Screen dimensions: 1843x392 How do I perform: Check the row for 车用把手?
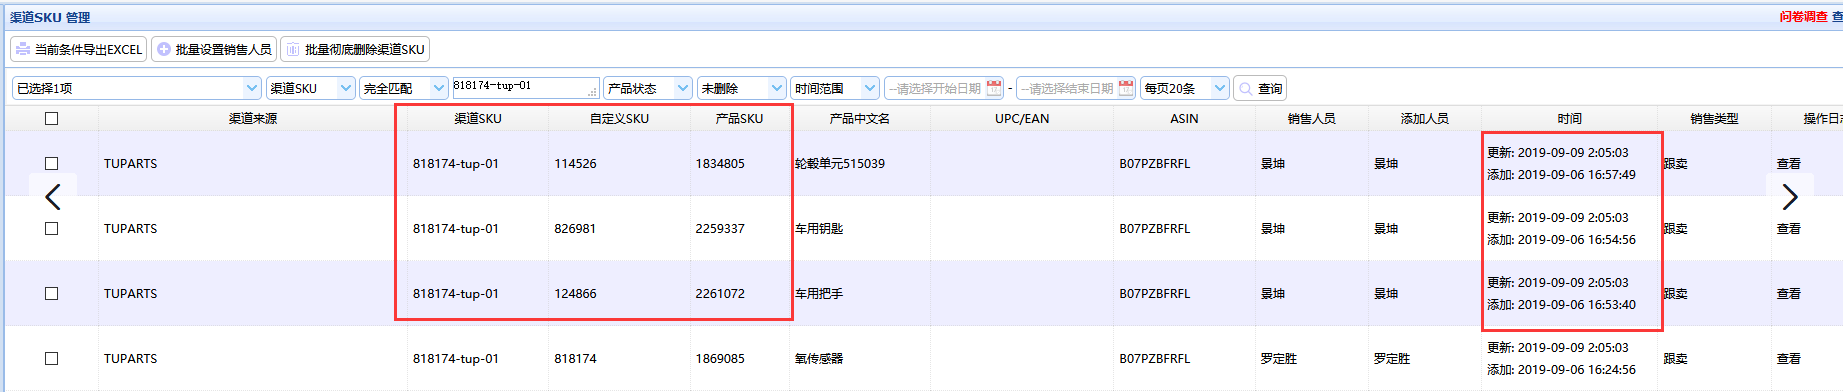coord(52,293)
